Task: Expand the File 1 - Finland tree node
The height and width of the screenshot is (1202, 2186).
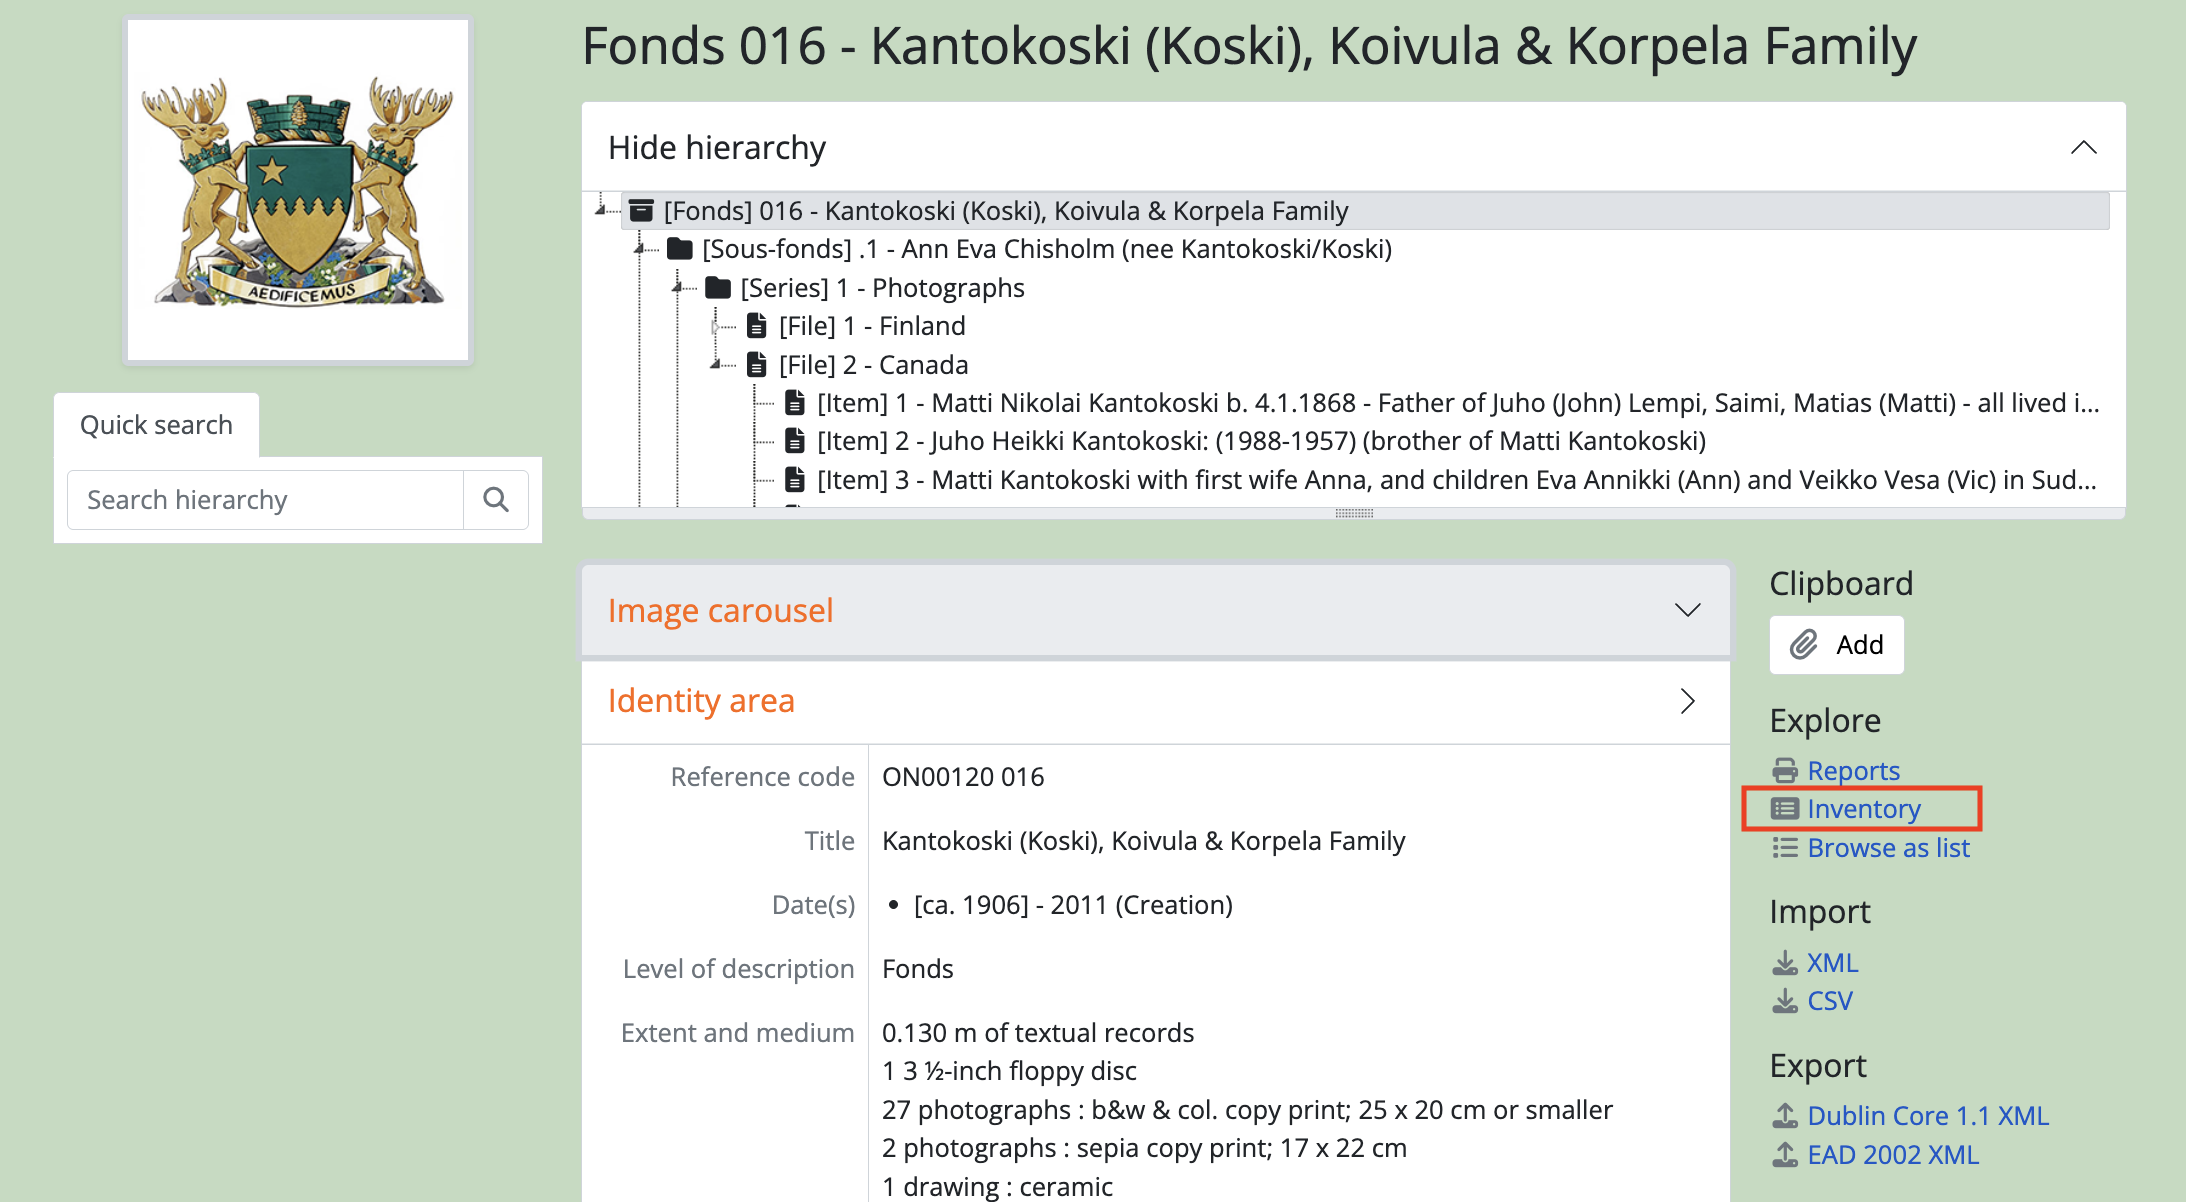Action: (x=716, y=326)
